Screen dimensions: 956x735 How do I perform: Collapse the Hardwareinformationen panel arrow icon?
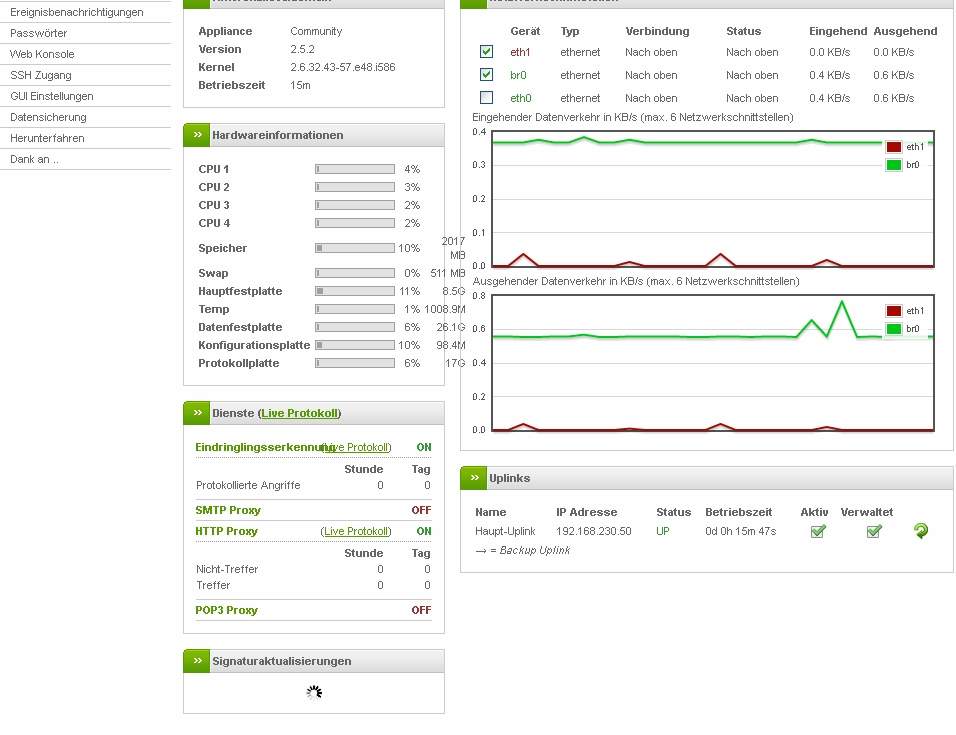click(x=197, y=135)
